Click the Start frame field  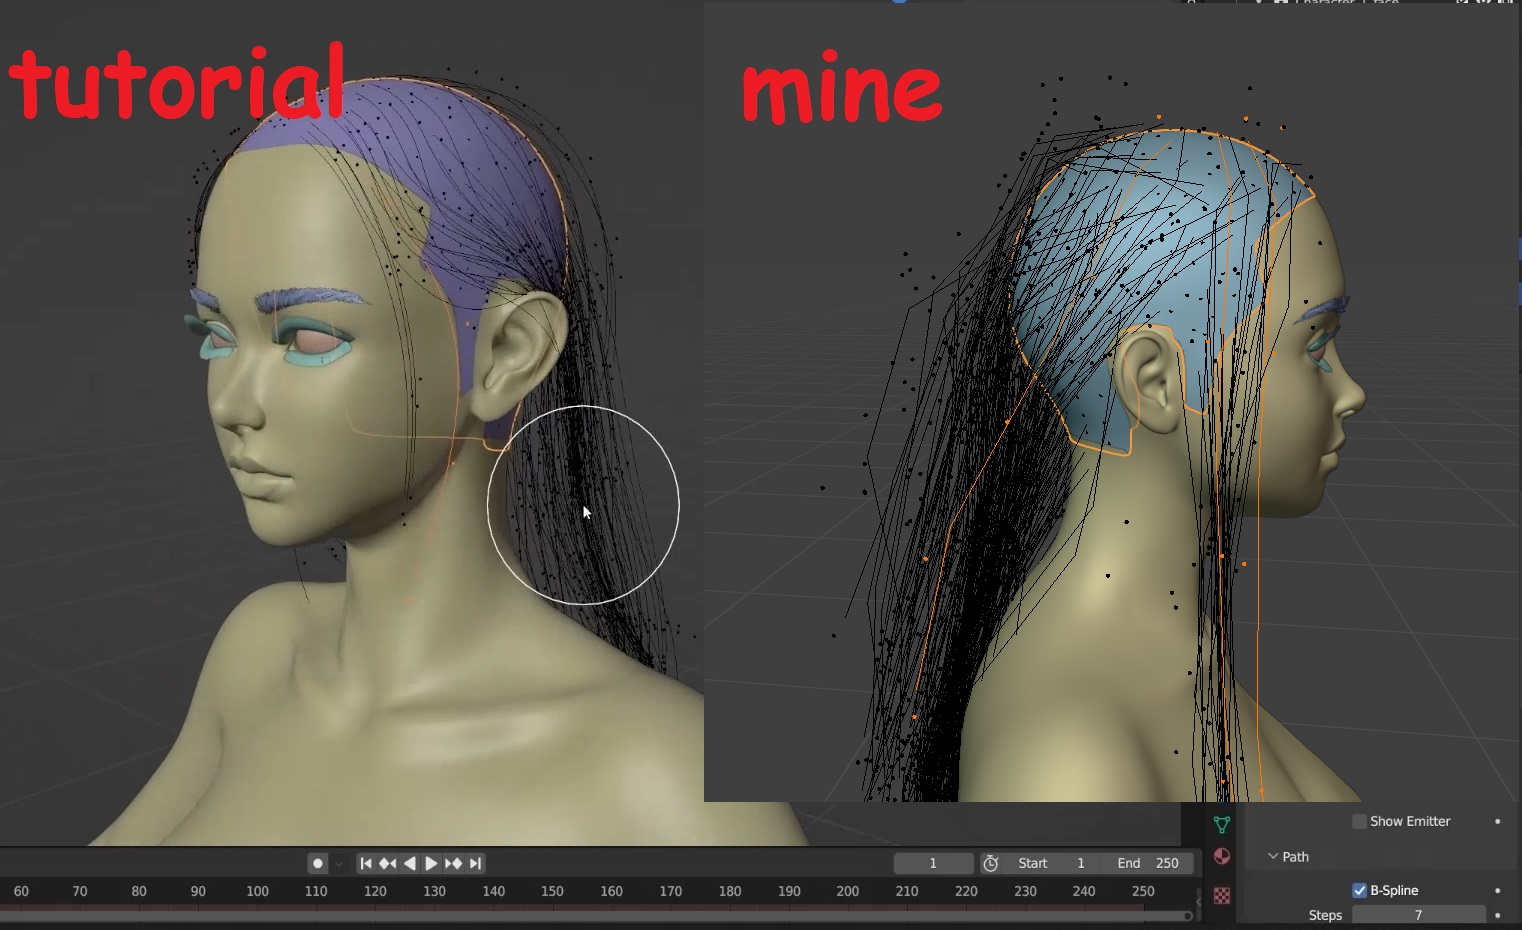pos(1052,863)
